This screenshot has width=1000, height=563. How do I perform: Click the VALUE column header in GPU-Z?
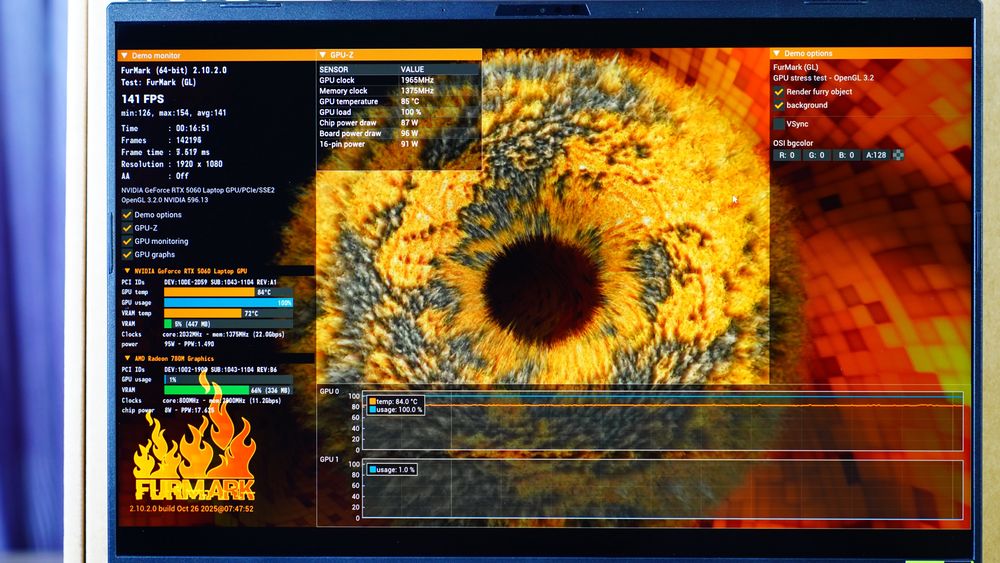pyautogui.click(x=412, y=69)
